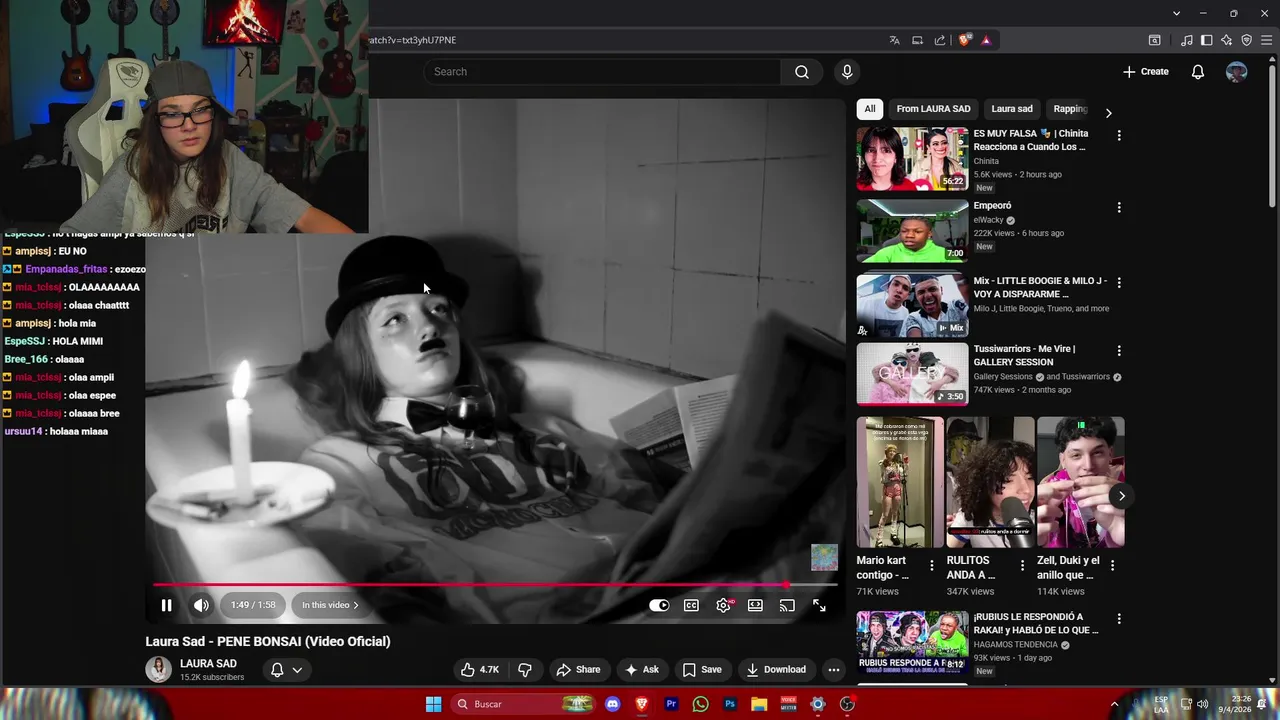Viewport: 1280px width, 720px height.
Task: Click the install app icon in address bar
Action: 917,40
